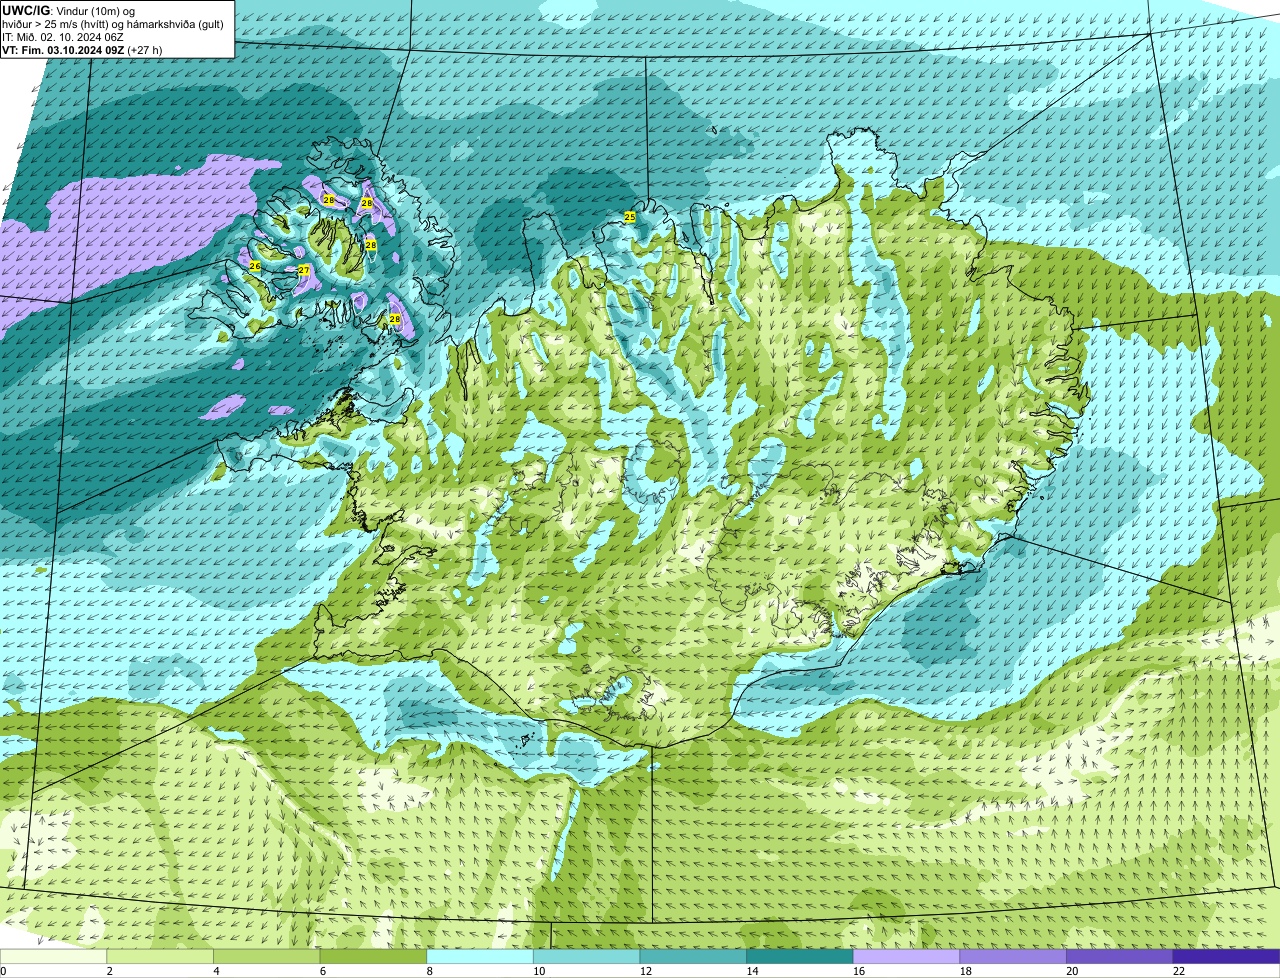Screen dimensions: 1280x978
Task: Choose the dark purple legend swatch above 22
Action: coord(1226,956)
